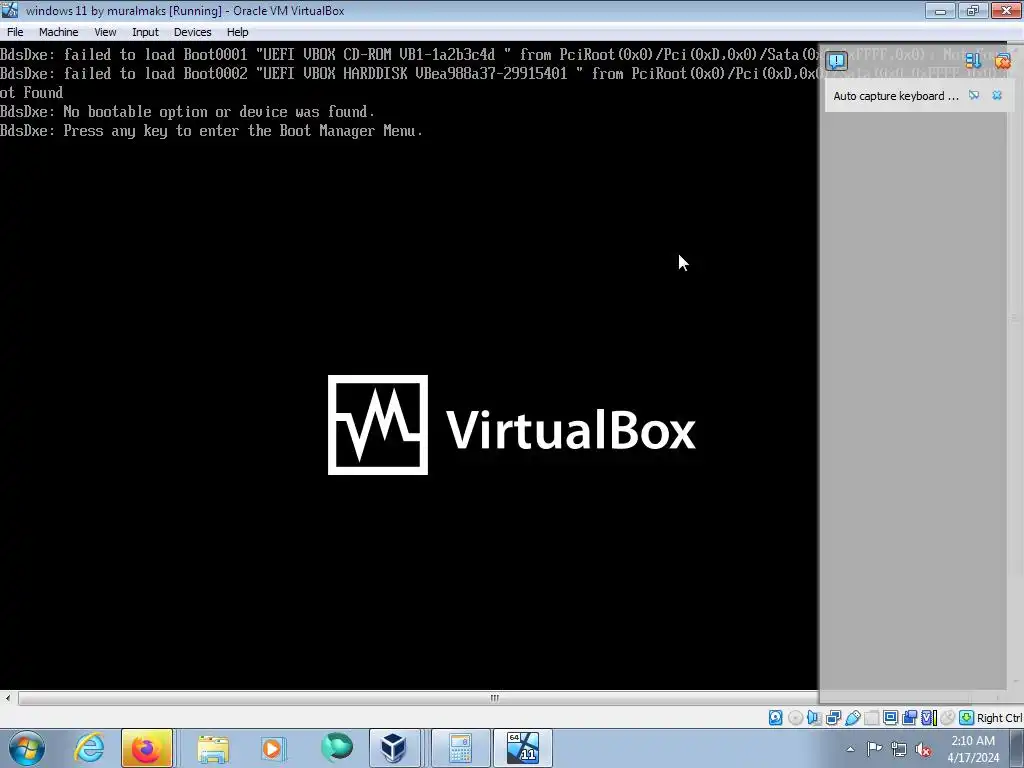The height and width of the screenshot is (768, 1024).
Task: Click the optical disk status icon
Action: (x=795, y=718)
